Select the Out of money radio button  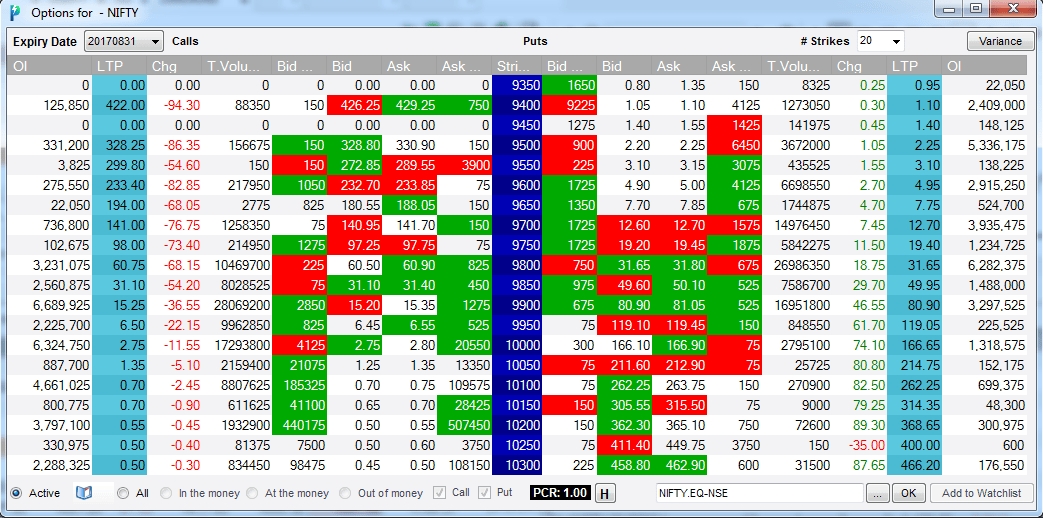pos(345,493)
